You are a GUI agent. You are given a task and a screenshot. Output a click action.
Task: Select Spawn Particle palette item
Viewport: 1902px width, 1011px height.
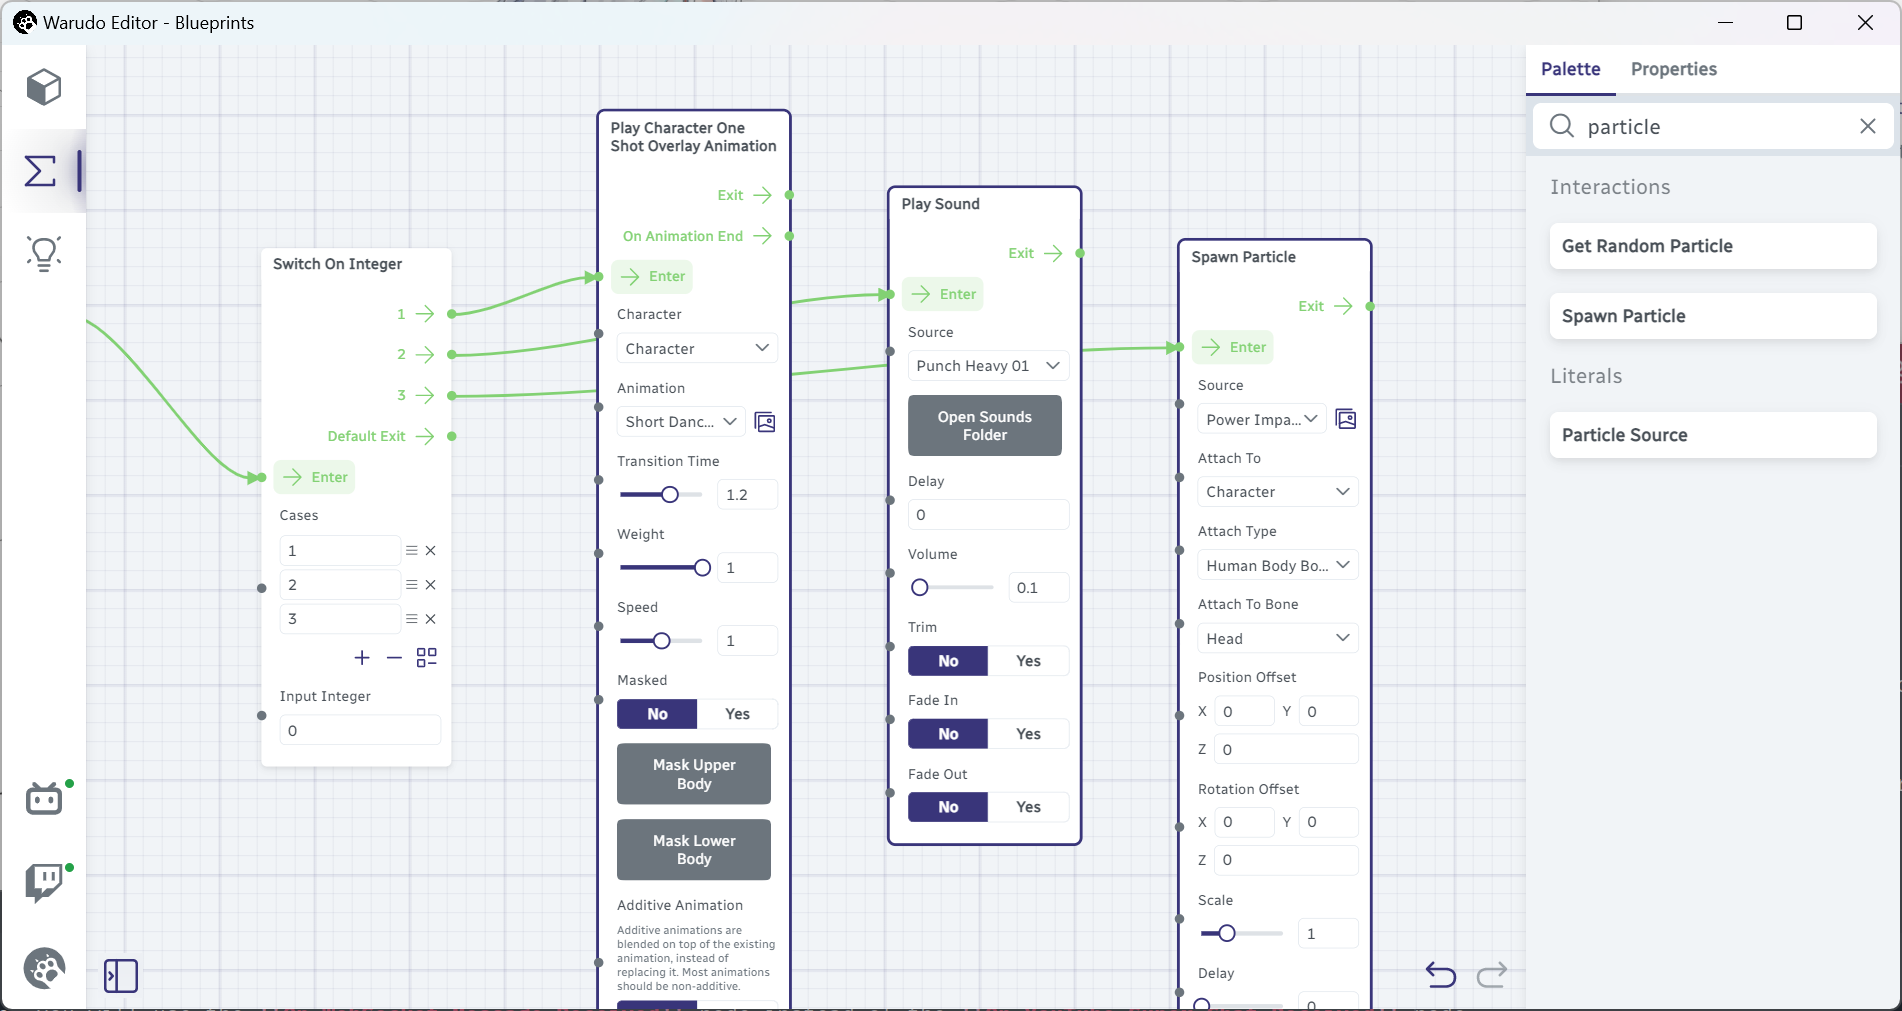pyautogui.click(x=1713, y=316)
